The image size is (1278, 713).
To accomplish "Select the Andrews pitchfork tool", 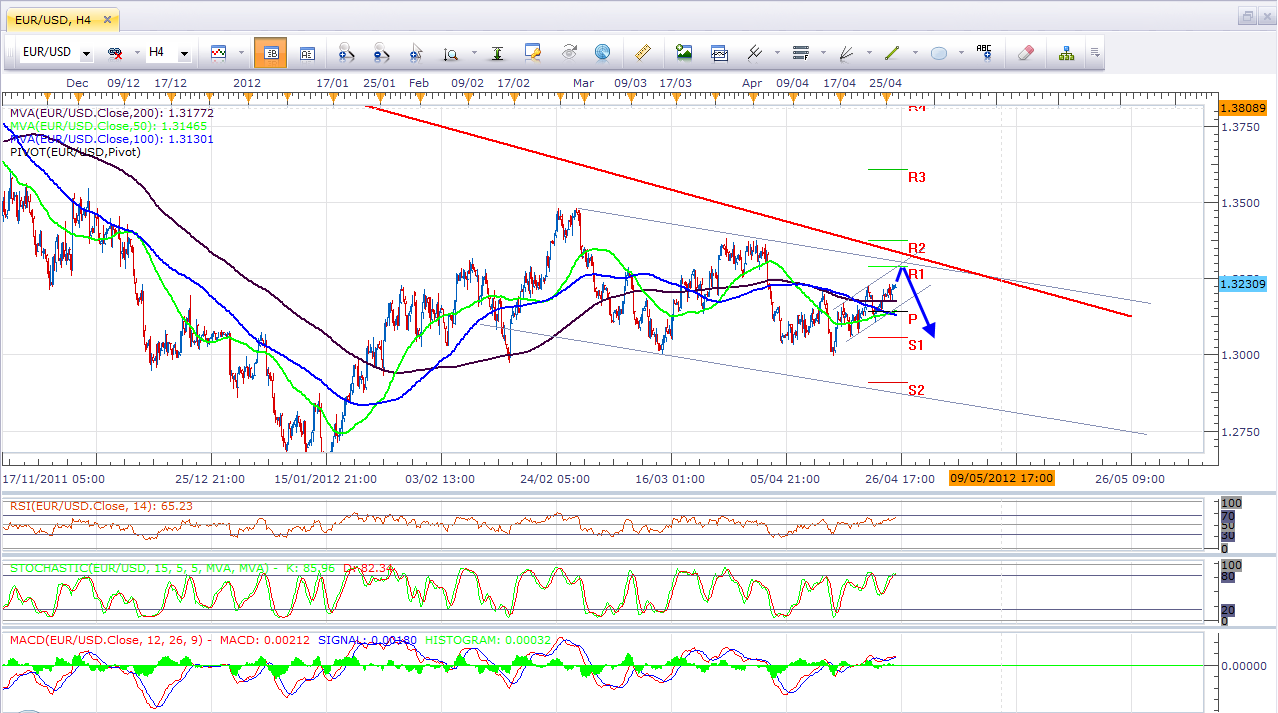I will [756, 53].
